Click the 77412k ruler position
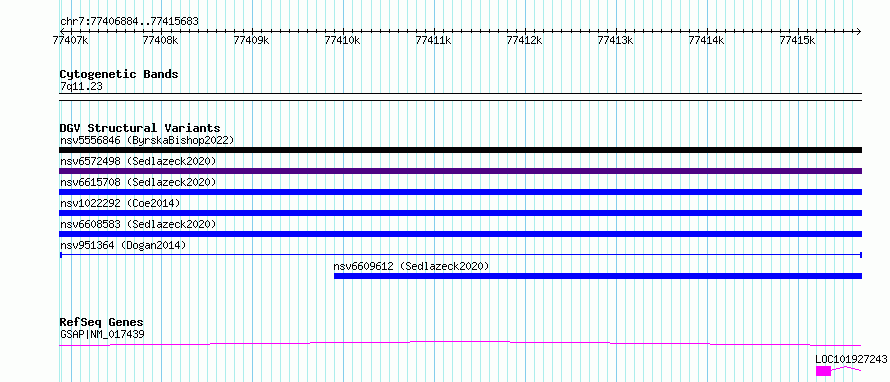This screenshot has height=382, width=890. (x=524, y=40)
